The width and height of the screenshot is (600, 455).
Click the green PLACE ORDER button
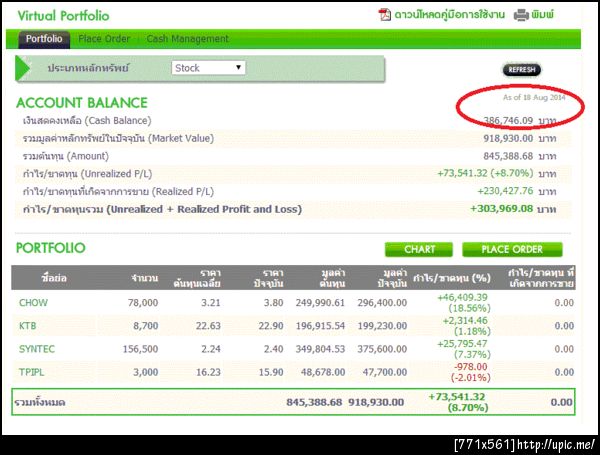coord(512,250)
